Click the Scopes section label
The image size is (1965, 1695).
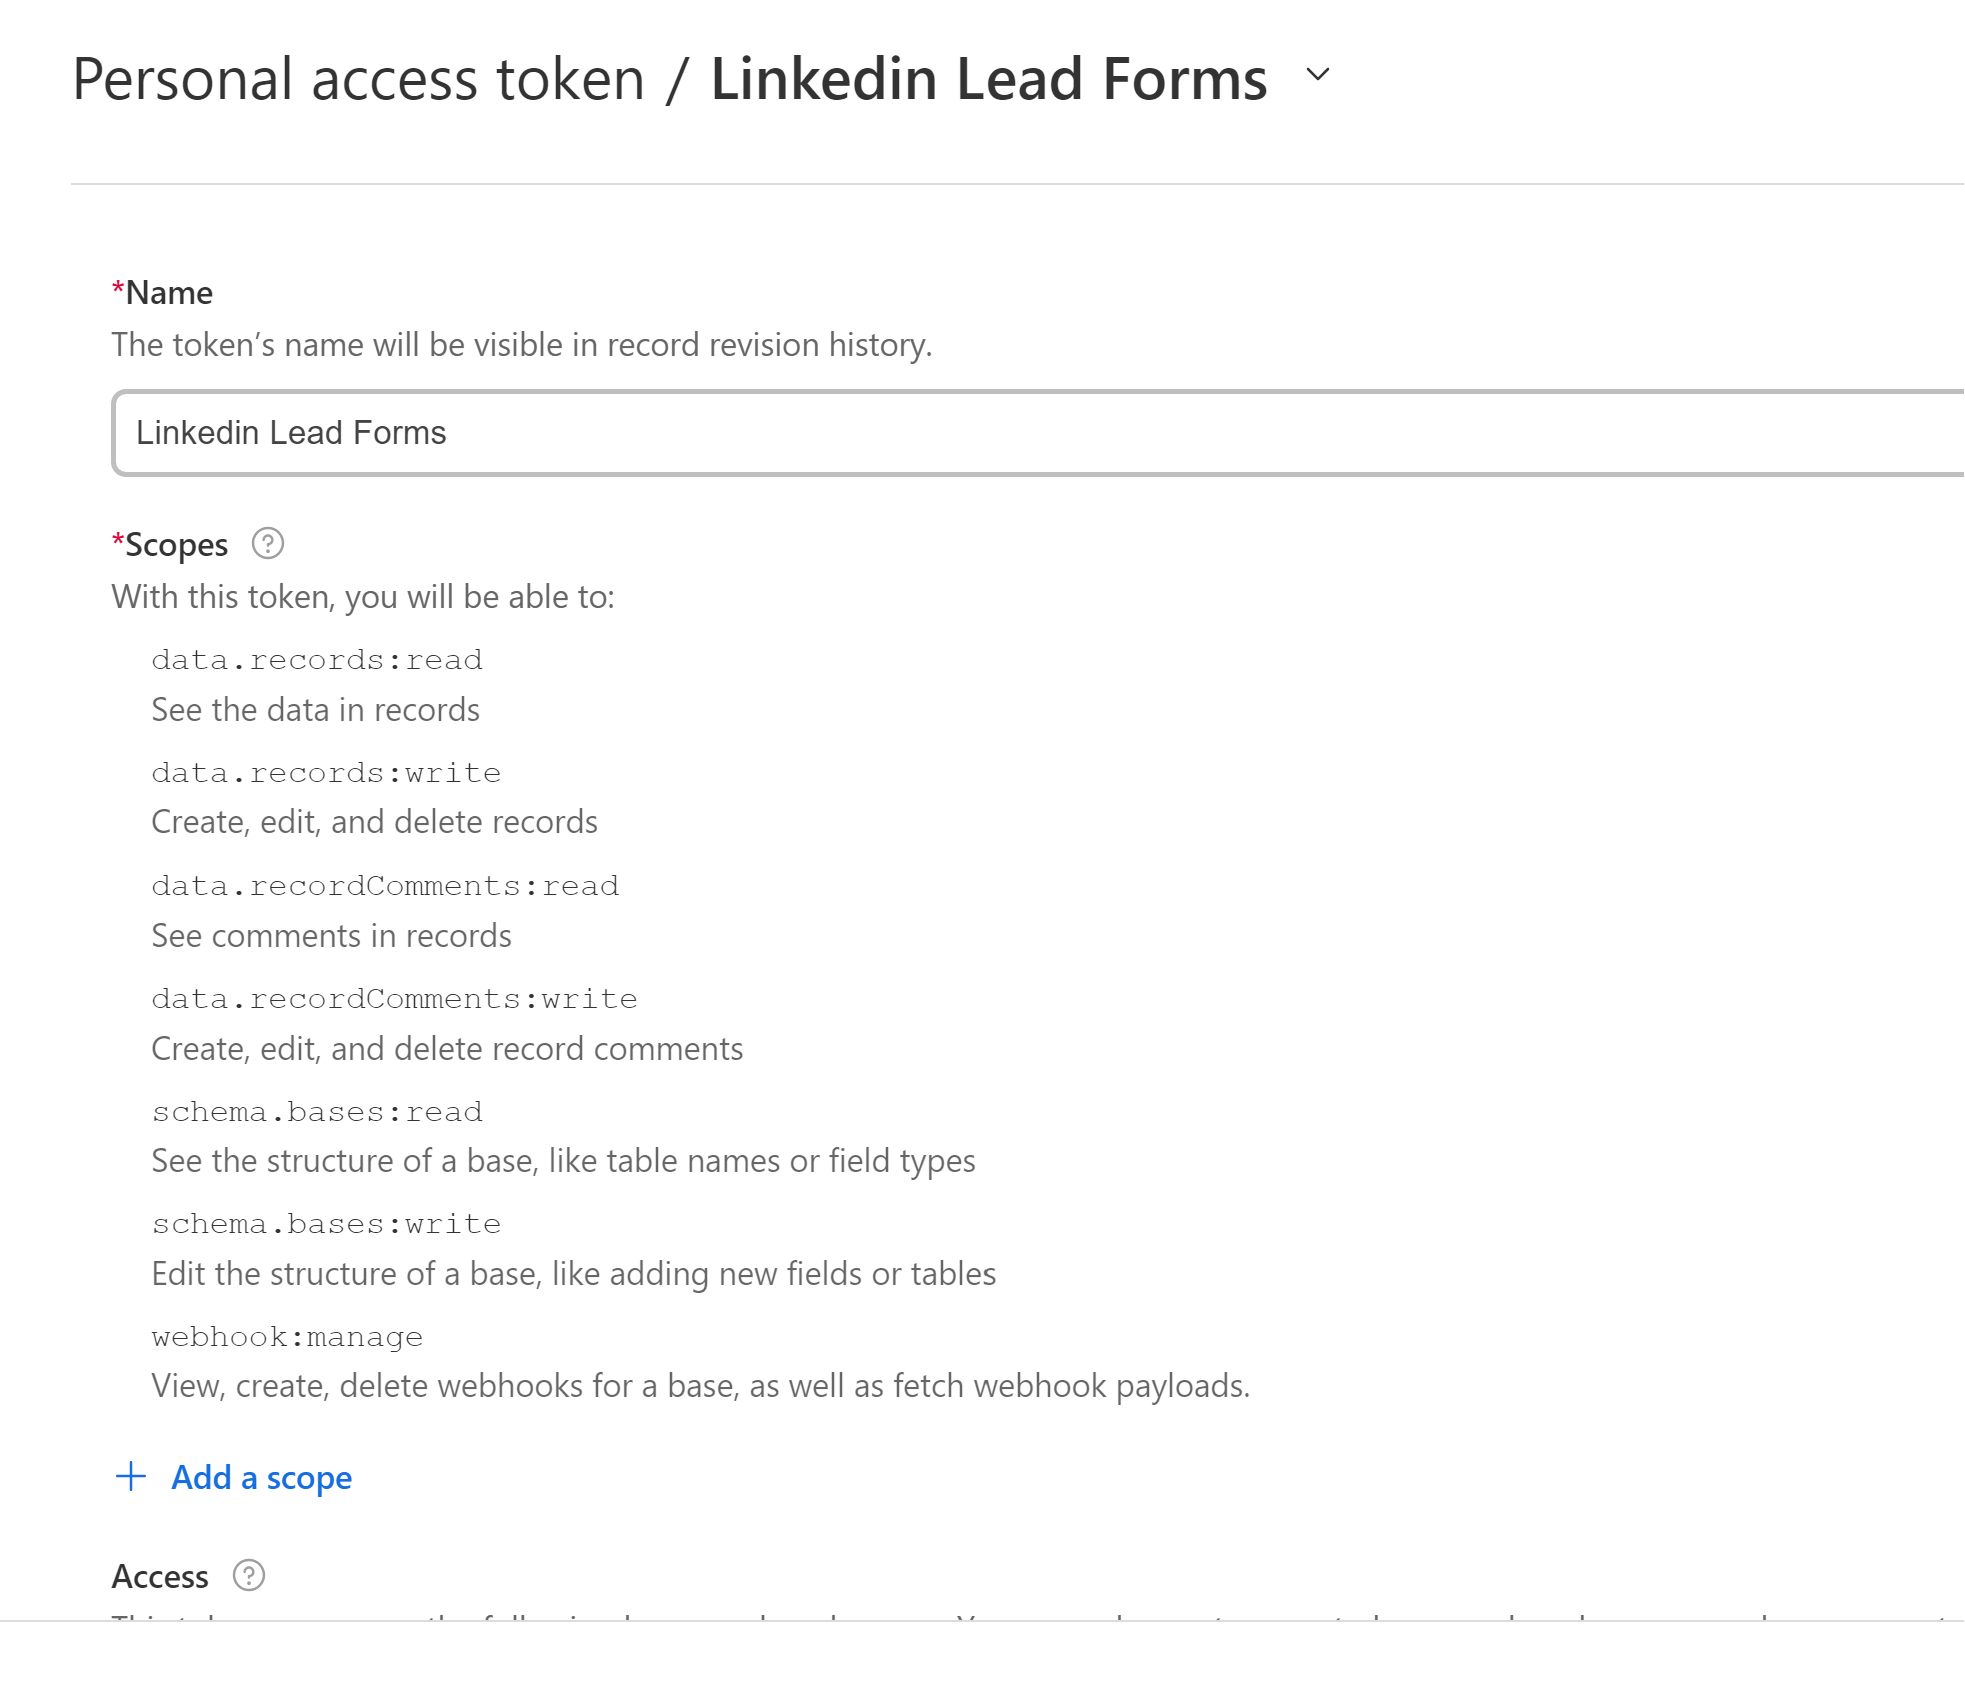pos(176,545)
